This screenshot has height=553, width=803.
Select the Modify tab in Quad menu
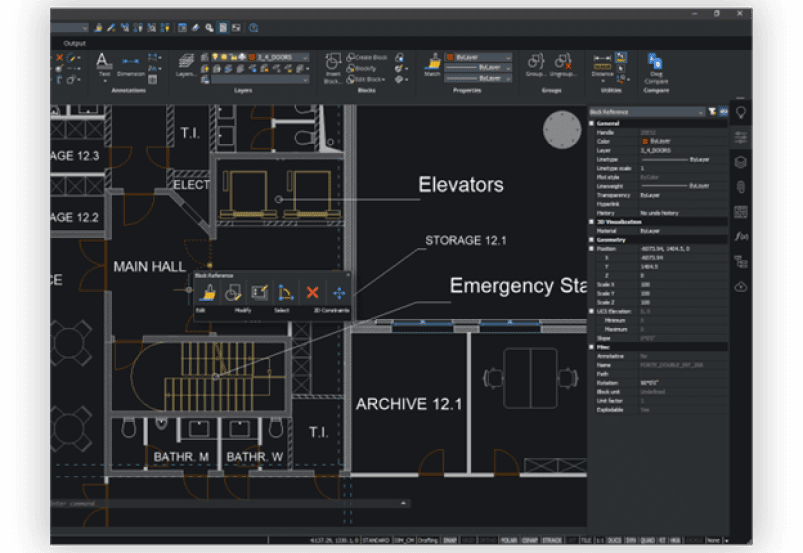coord(243,311)
